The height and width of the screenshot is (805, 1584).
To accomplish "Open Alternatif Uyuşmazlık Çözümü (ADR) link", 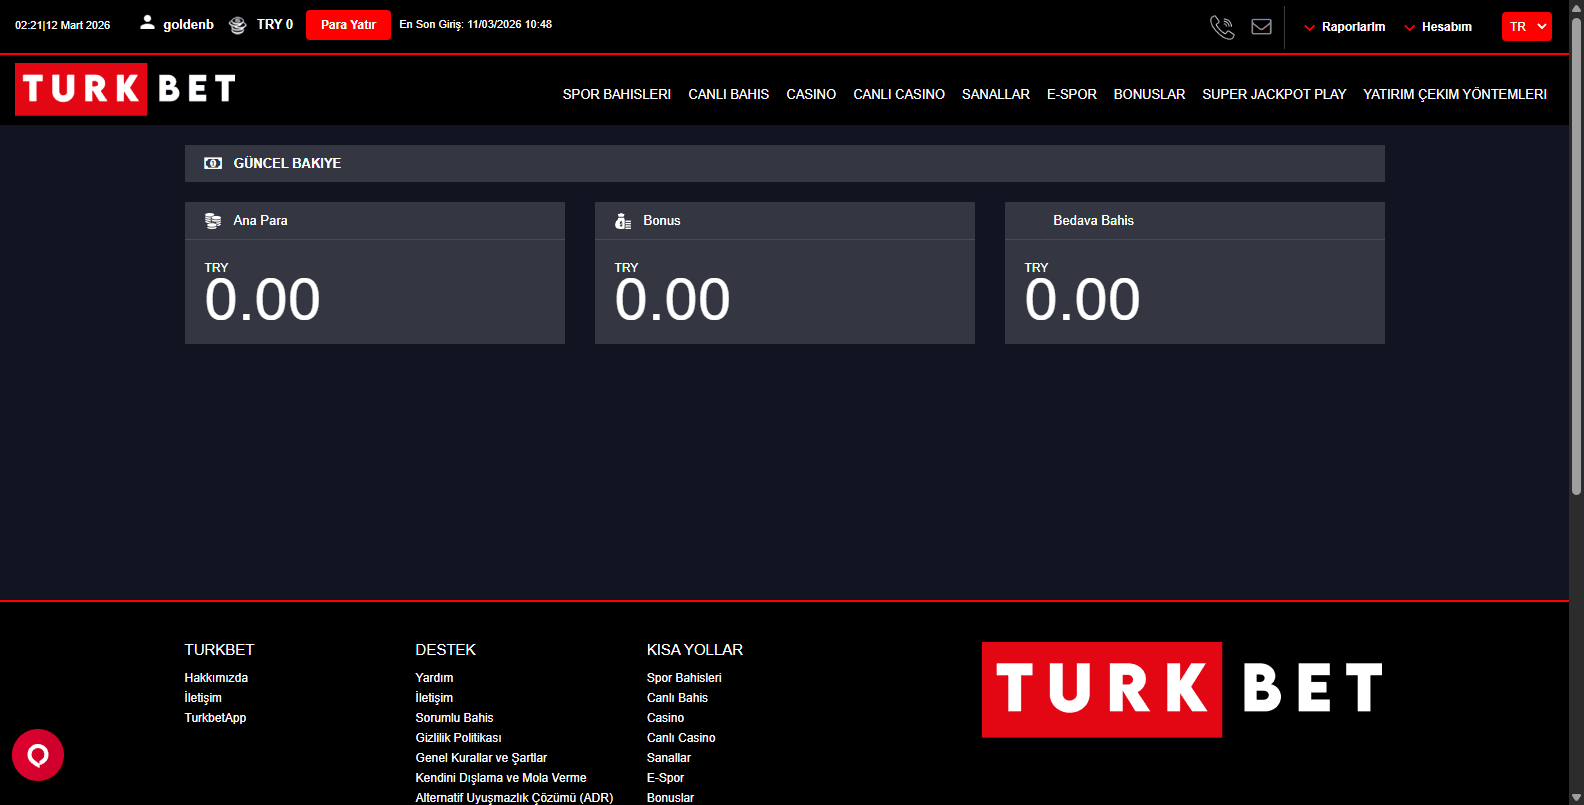I will [514, 797].
